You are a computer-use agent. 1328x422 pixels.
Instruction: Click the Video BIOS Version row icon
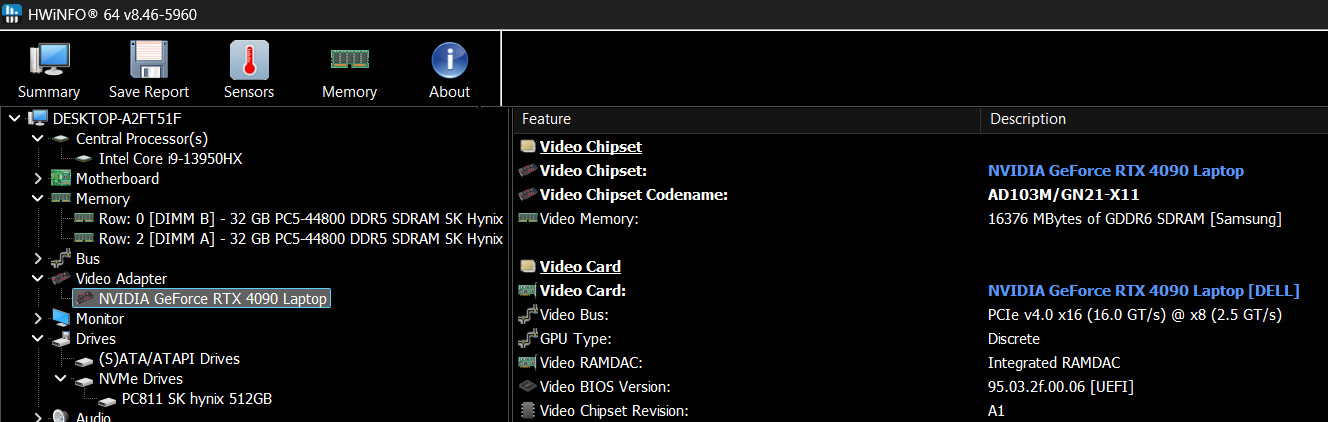(528, 386)
